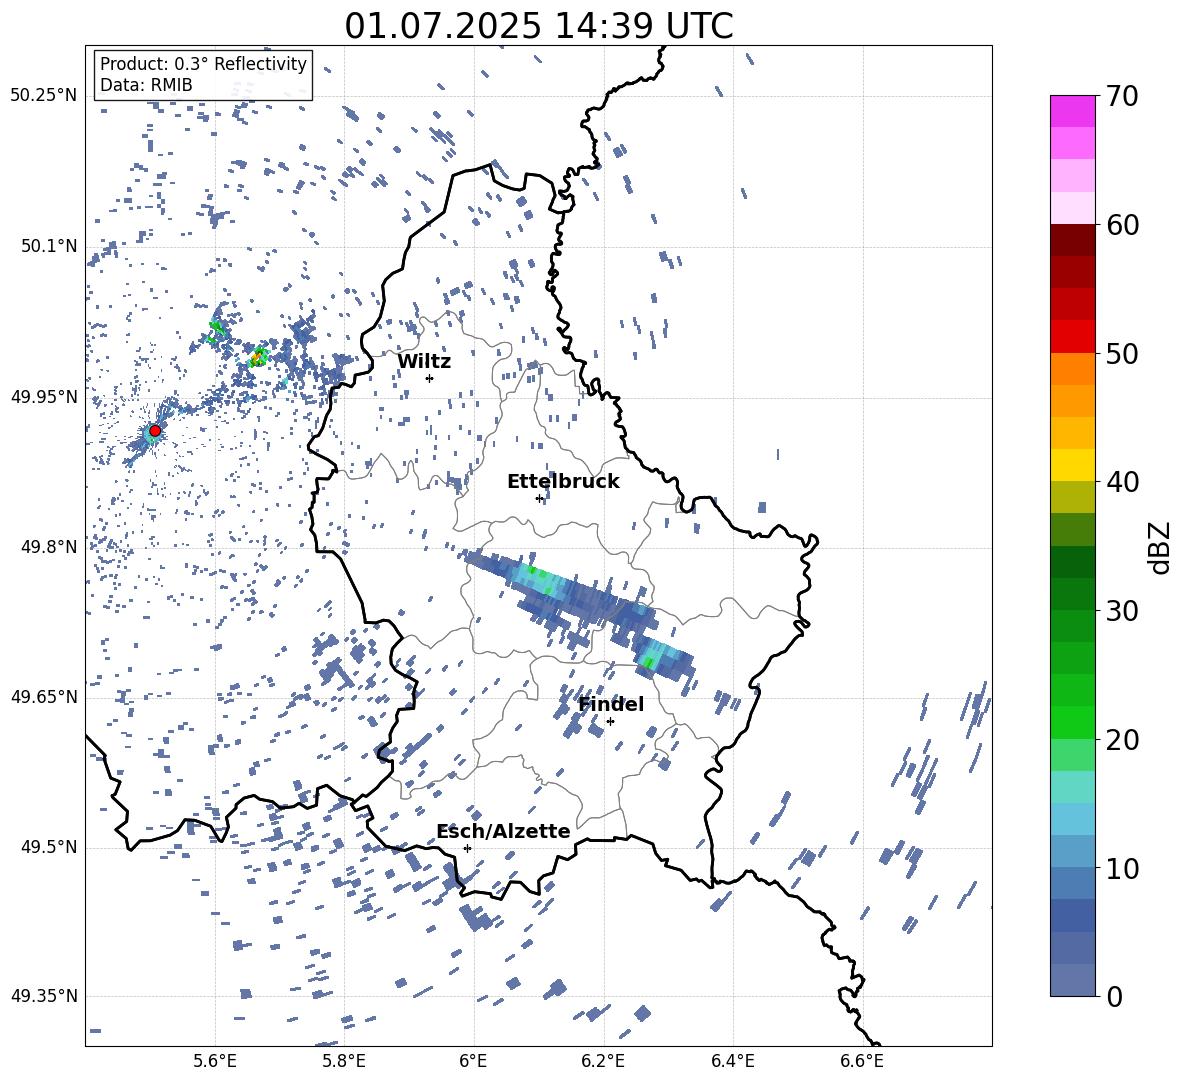
Task: Click the 50.25°N latitude label
Action: click(44, 96)
